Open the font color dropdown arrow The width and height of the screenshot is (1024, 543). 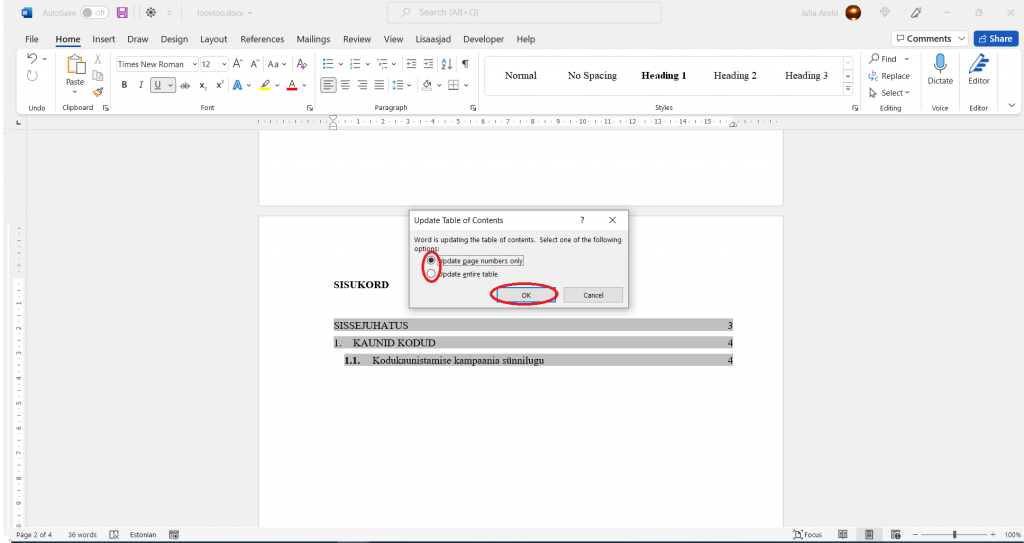[x=304, y=85]
